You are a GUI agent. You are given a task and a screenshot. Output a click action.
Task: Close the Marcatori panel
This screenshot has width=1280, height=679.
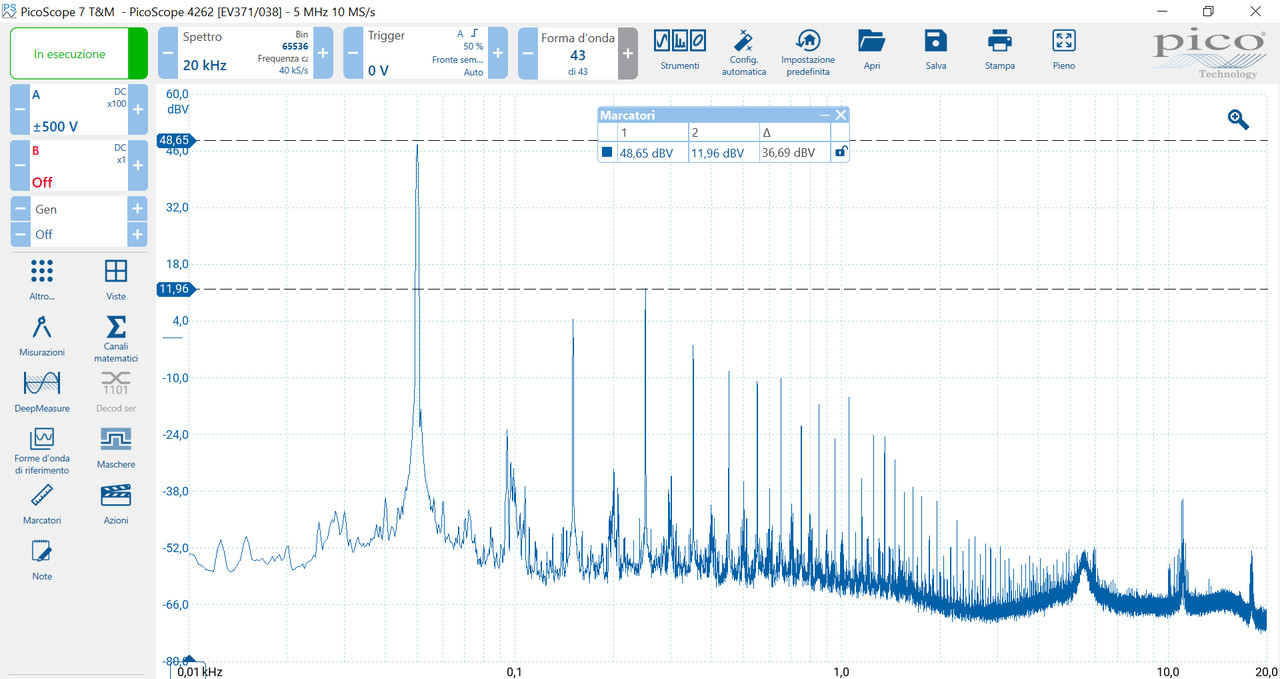(841, 115)
